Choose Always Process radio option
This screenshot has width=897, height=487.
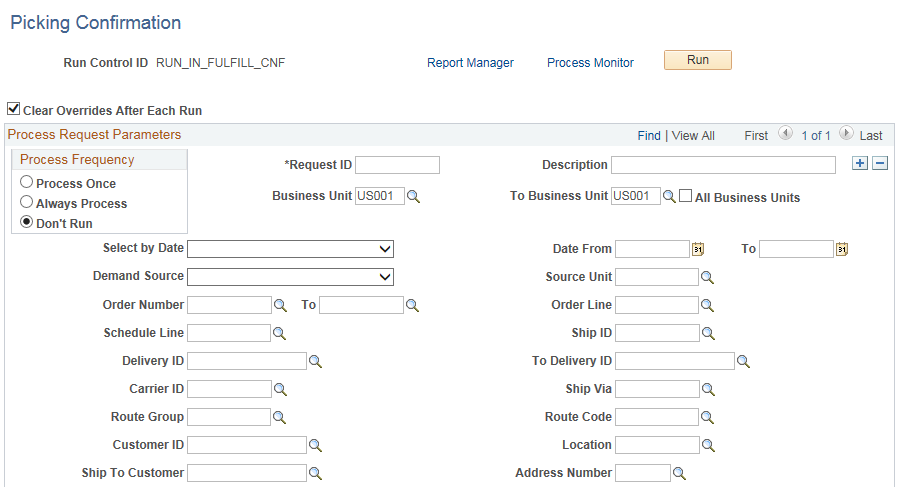tap(26, 201)
